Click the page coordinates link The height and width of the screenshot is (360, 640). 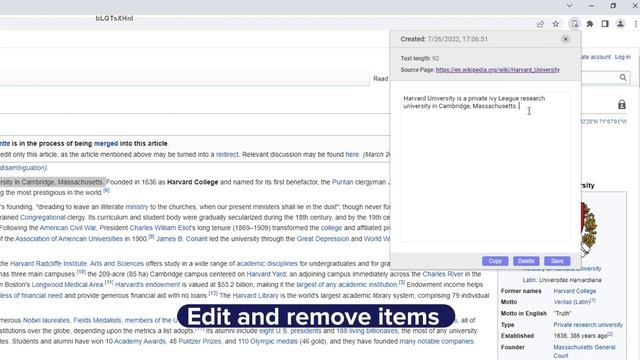604,122
